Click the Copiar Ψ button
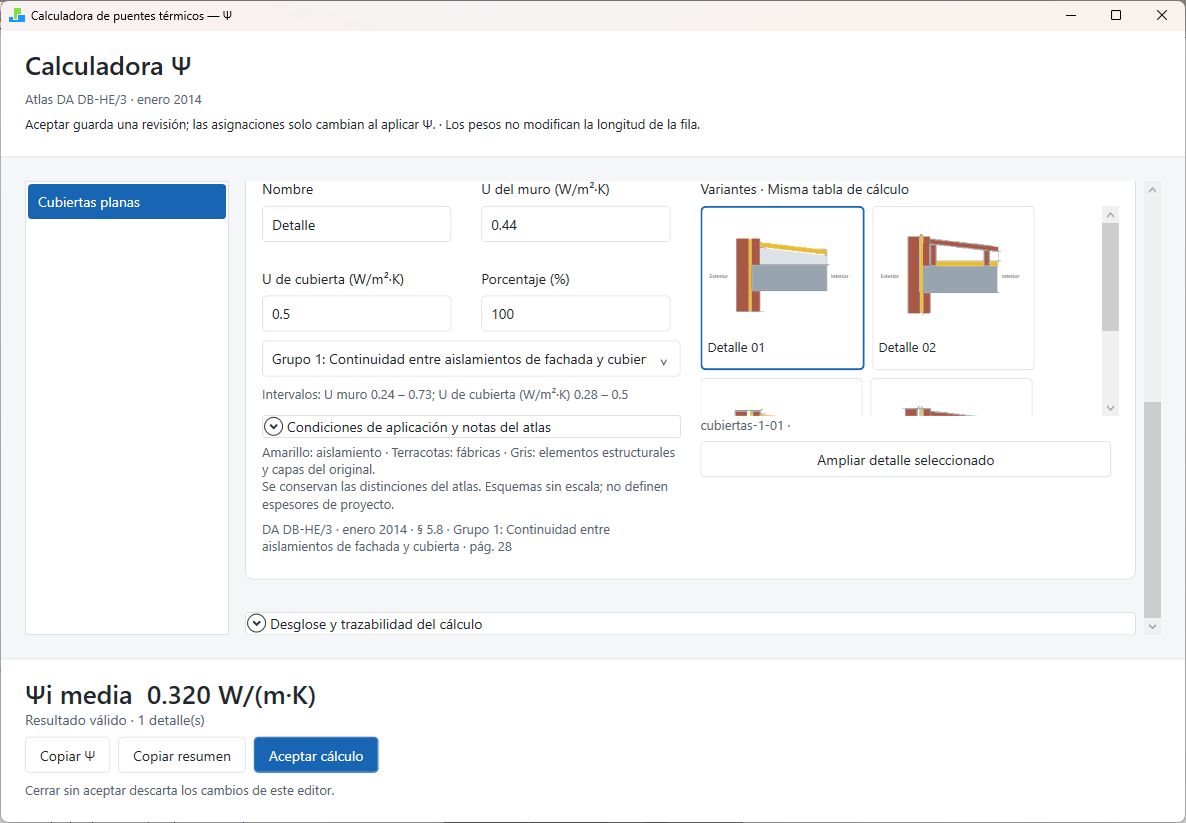Image resolution: width=1186 pixels, height=823 pixels. click(68, 756)
